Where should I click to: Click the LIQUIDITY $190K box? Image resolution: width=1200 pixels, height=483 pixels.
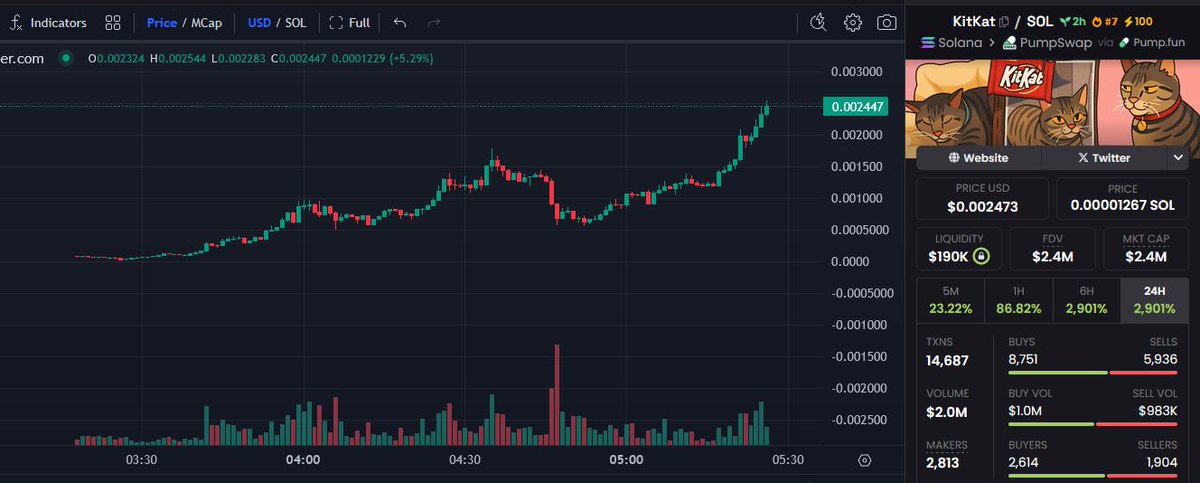tap(959, 248)
